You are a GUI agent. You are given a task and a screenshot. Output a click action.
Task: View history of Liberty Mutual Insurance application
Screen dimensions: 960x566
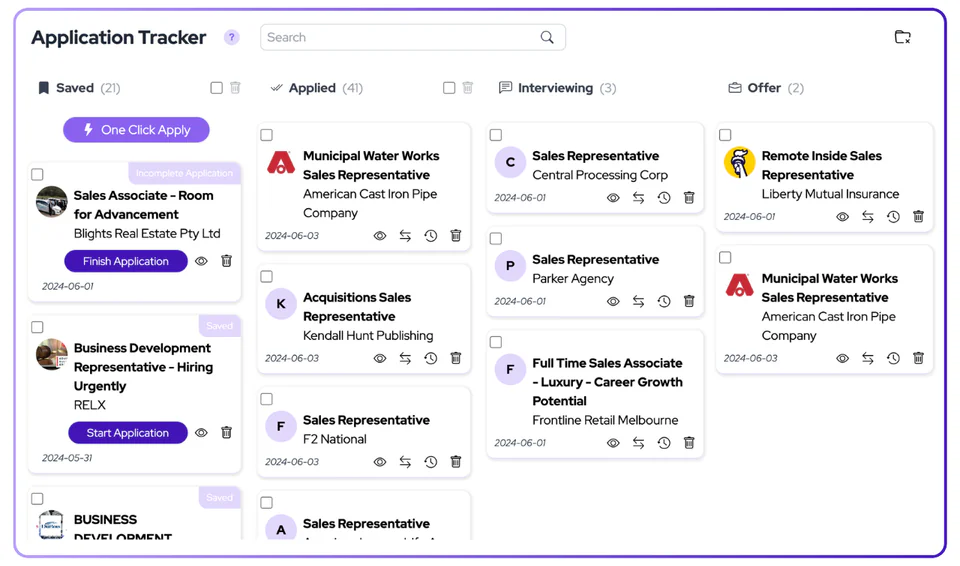click(893, 217)
